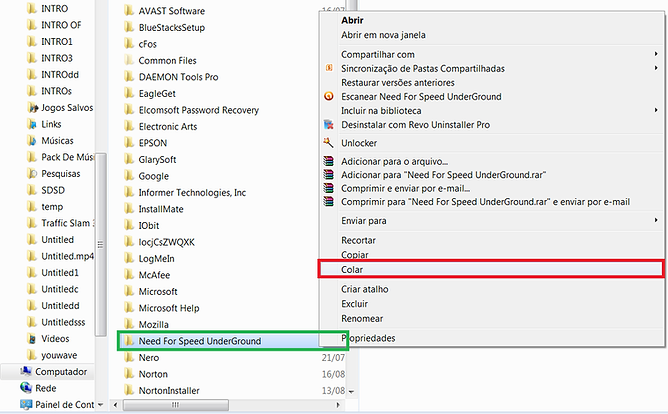Select the Elcomsoft Password Recovery folder

point(199,110)
